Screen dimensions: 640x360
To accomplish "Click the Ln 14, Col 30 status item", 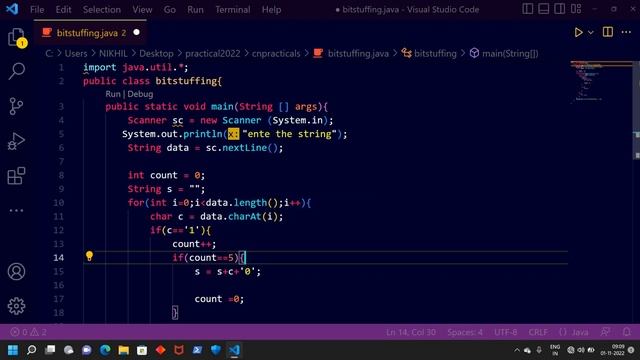I will (x=411, y=332).
